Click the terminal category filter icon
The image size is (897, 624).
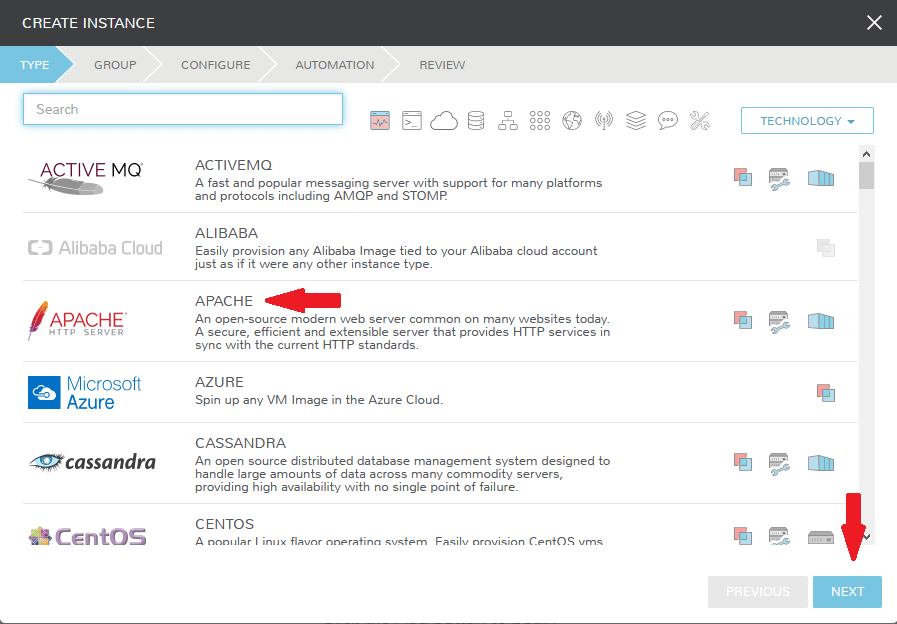(412, 121)
